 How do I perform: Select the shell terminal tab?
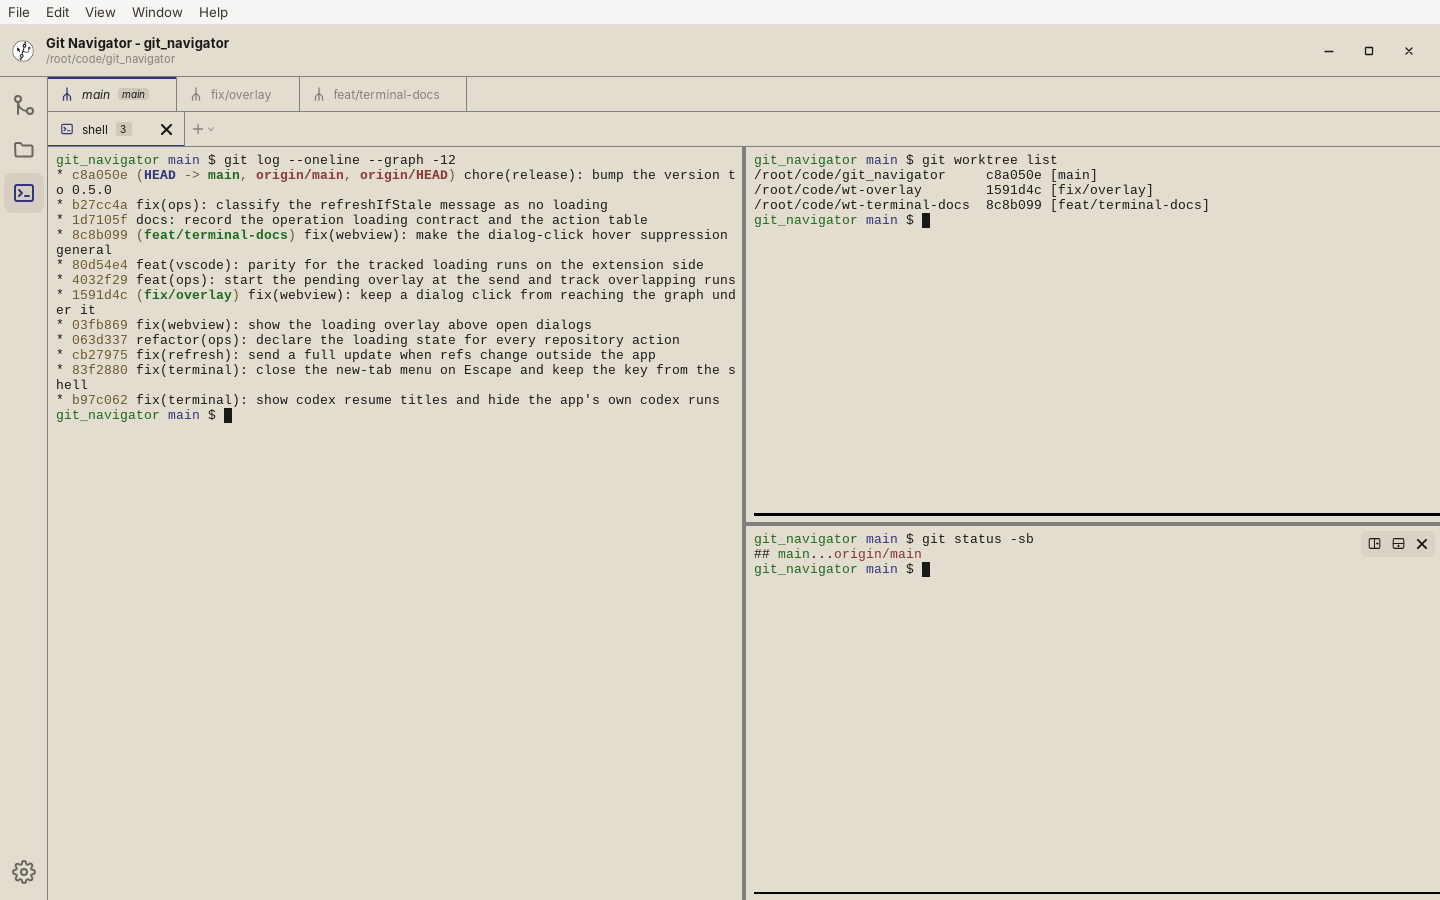click(116, 129)
